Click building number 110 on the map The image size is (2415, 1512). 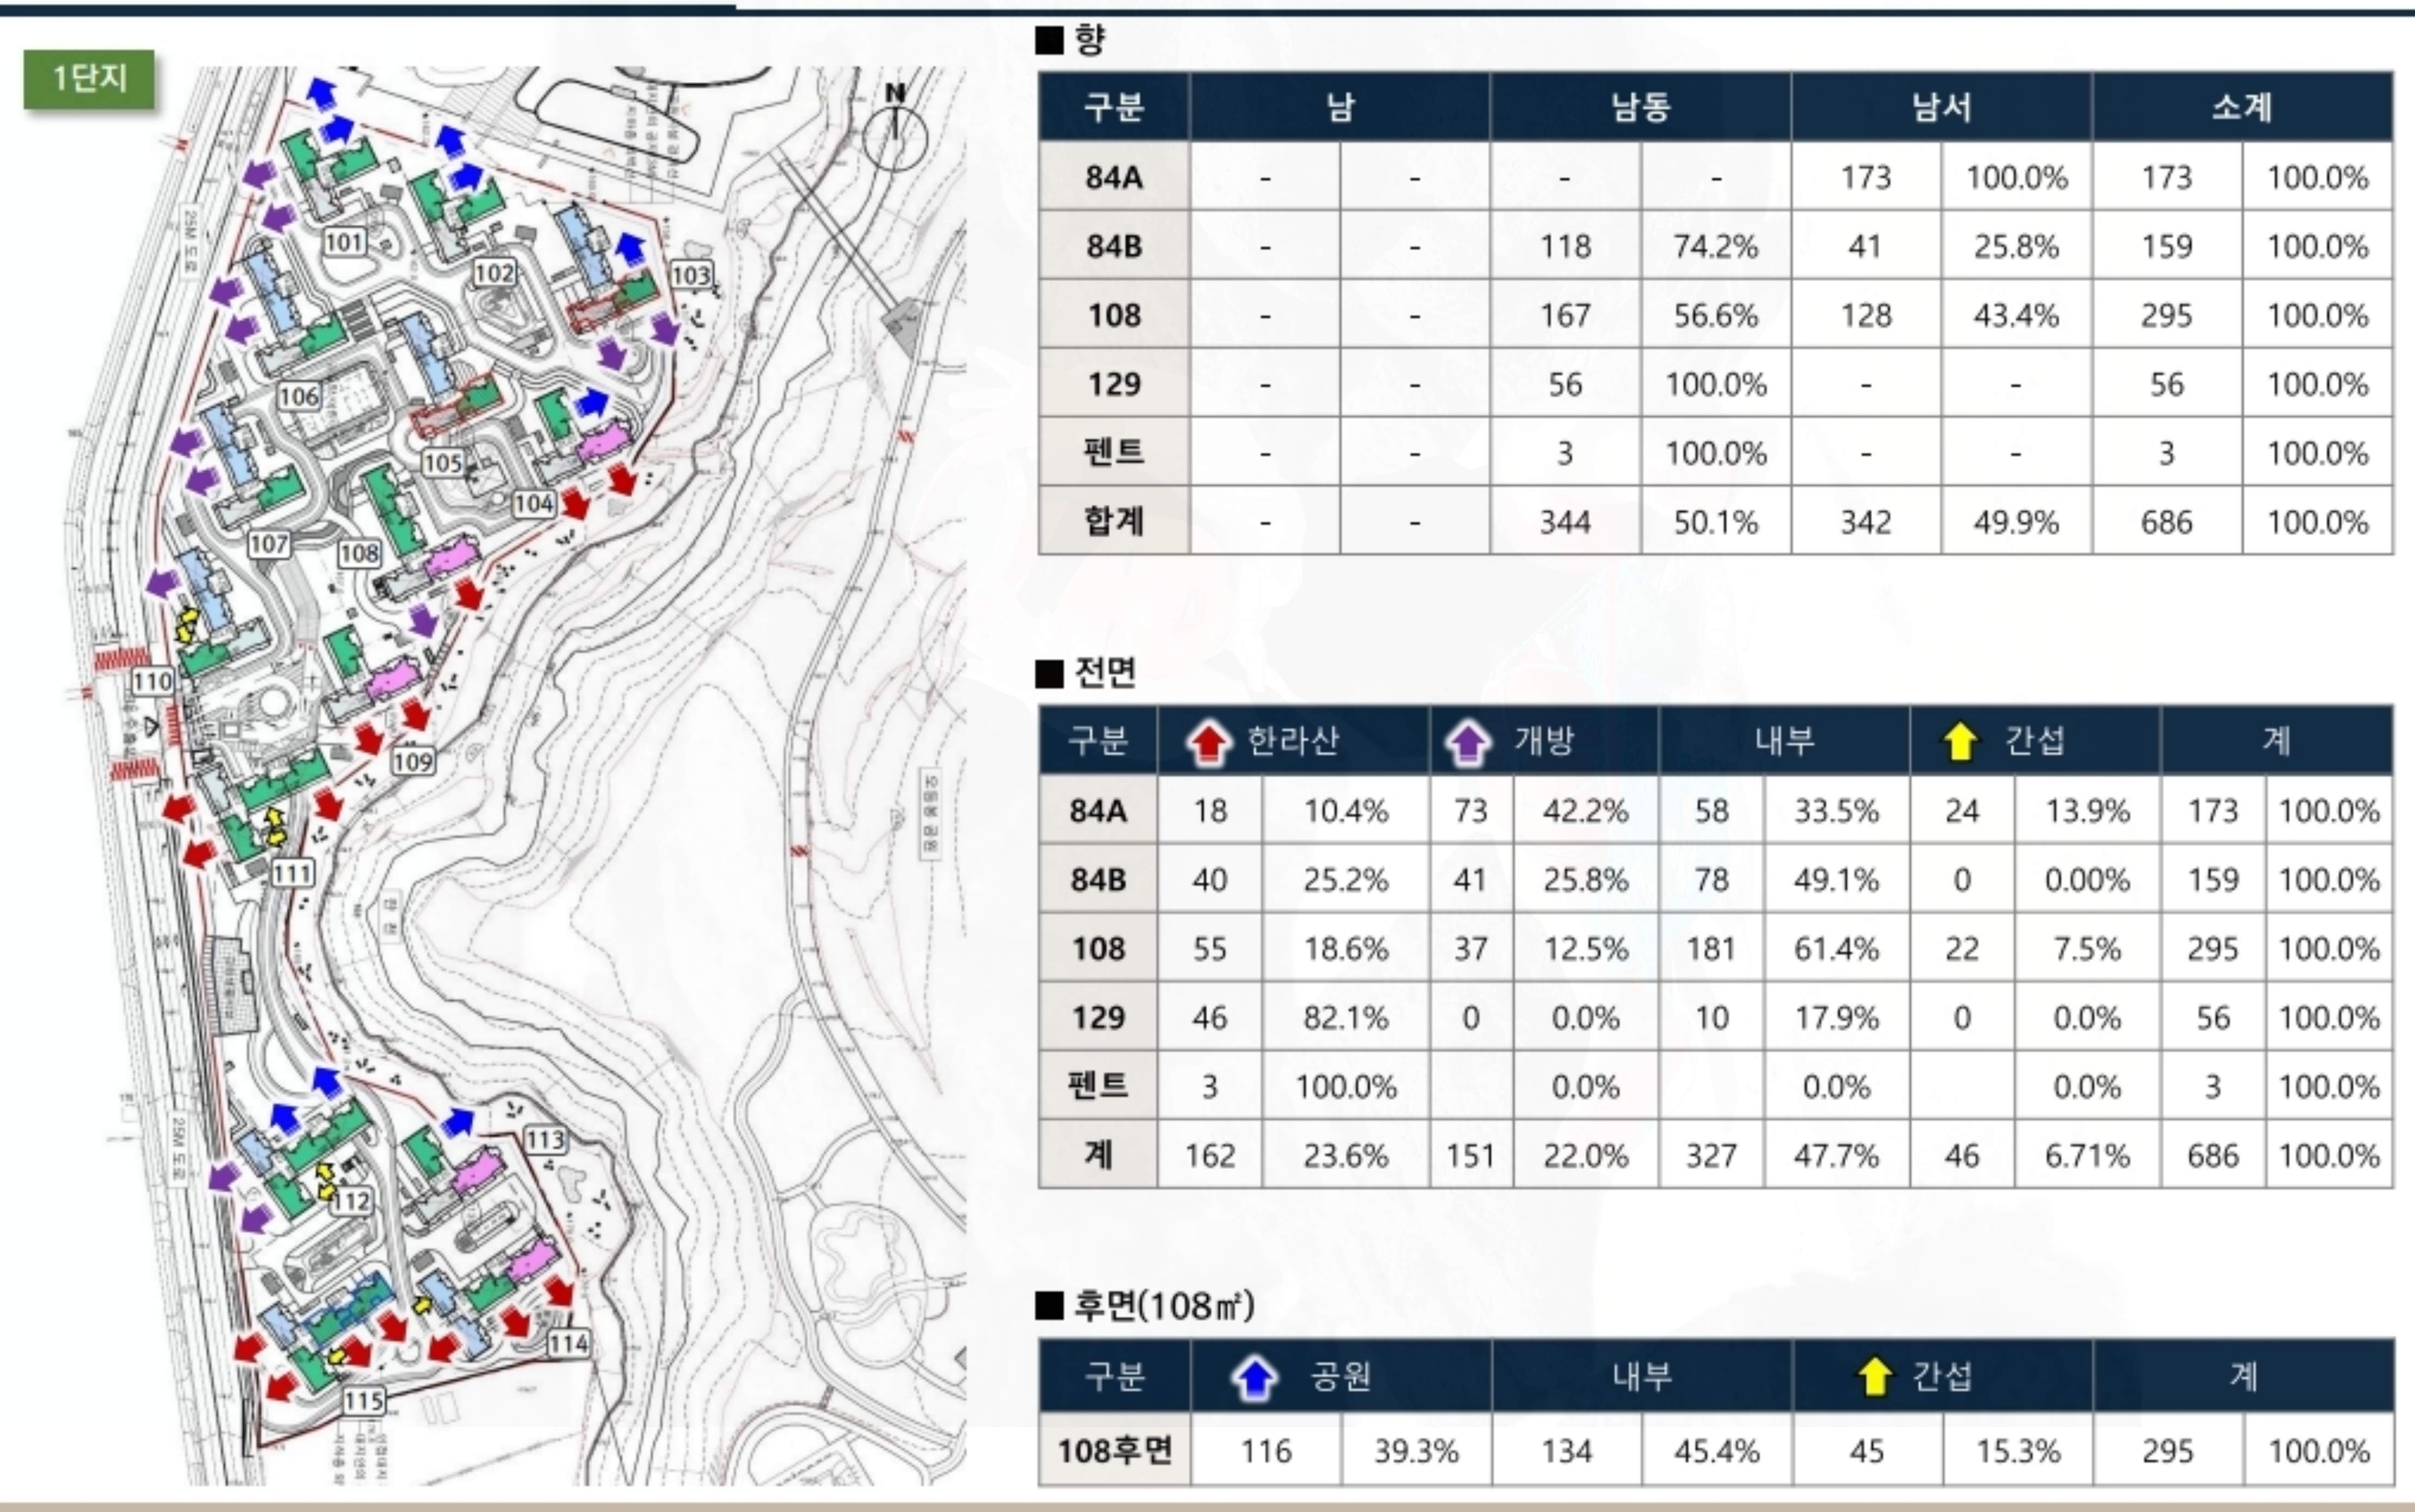(153, 682)
